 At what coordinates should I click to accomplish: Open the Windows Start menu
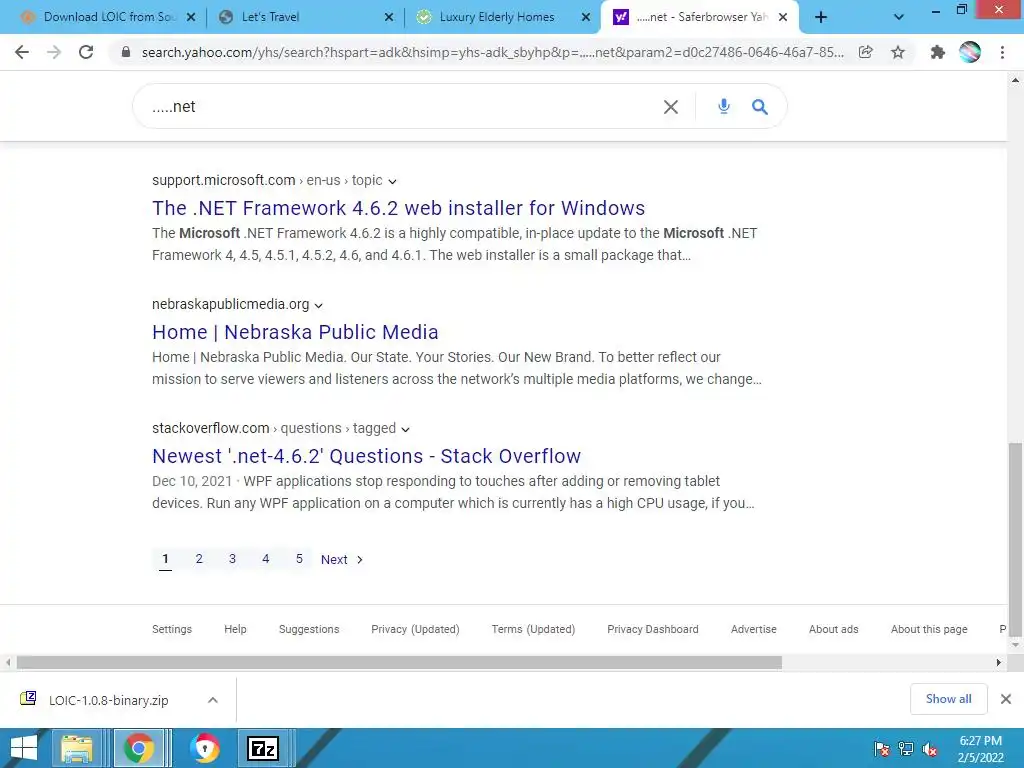point(24,748)
